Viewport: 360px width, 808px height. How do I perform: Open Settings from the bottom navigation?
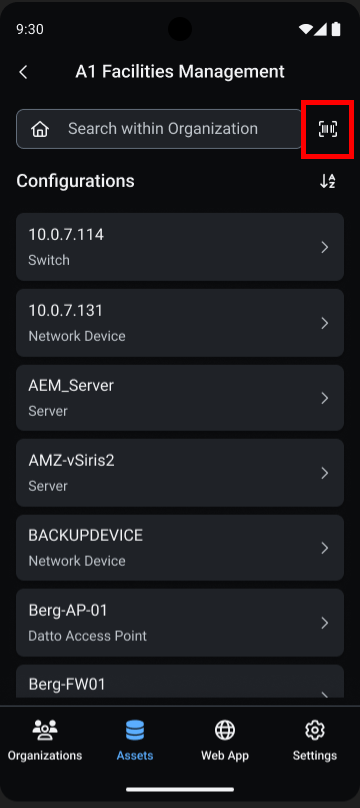click(x=315, y=740)
